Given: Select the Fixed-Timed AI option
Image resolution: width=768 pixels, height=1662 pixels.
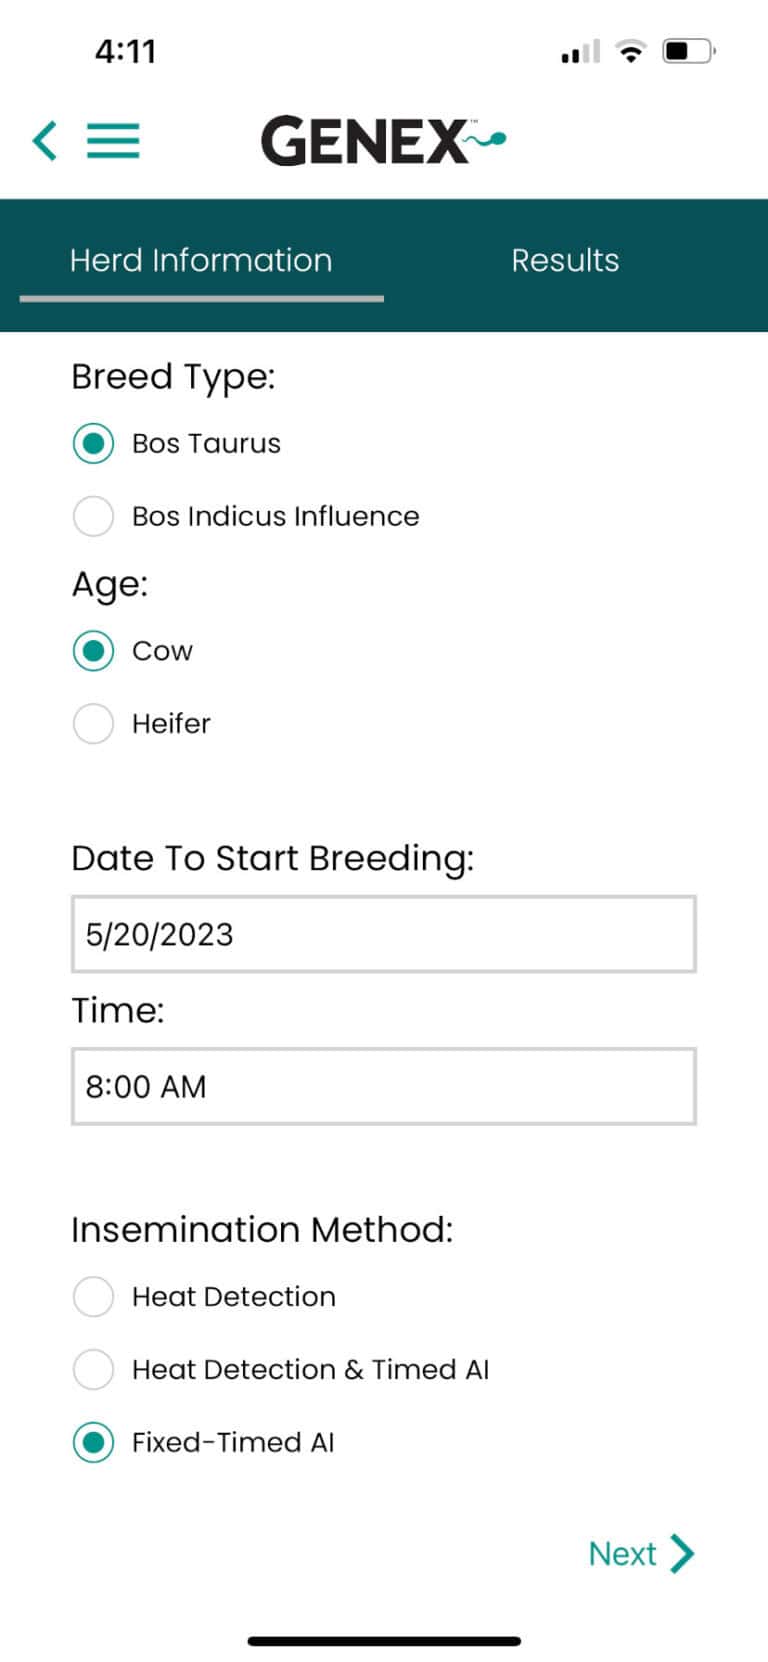Looking at the screenshot, I should point(93,1442).
